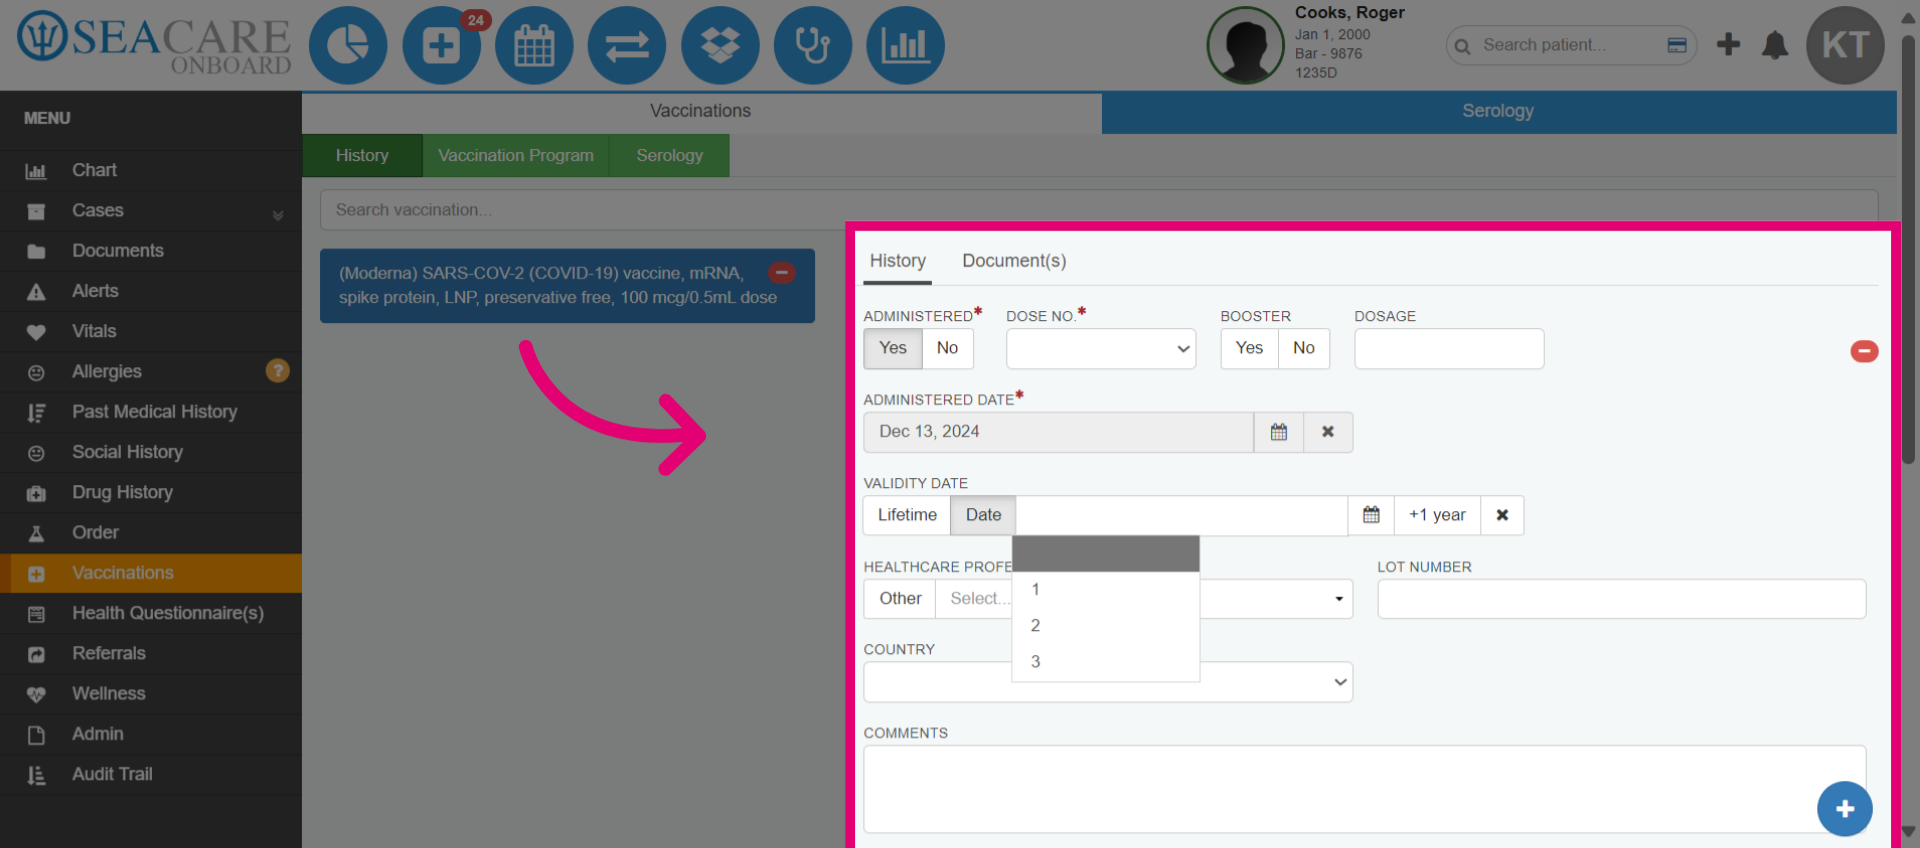
Task: Open the bar chart reports icon
Action: tap(905, 45)
